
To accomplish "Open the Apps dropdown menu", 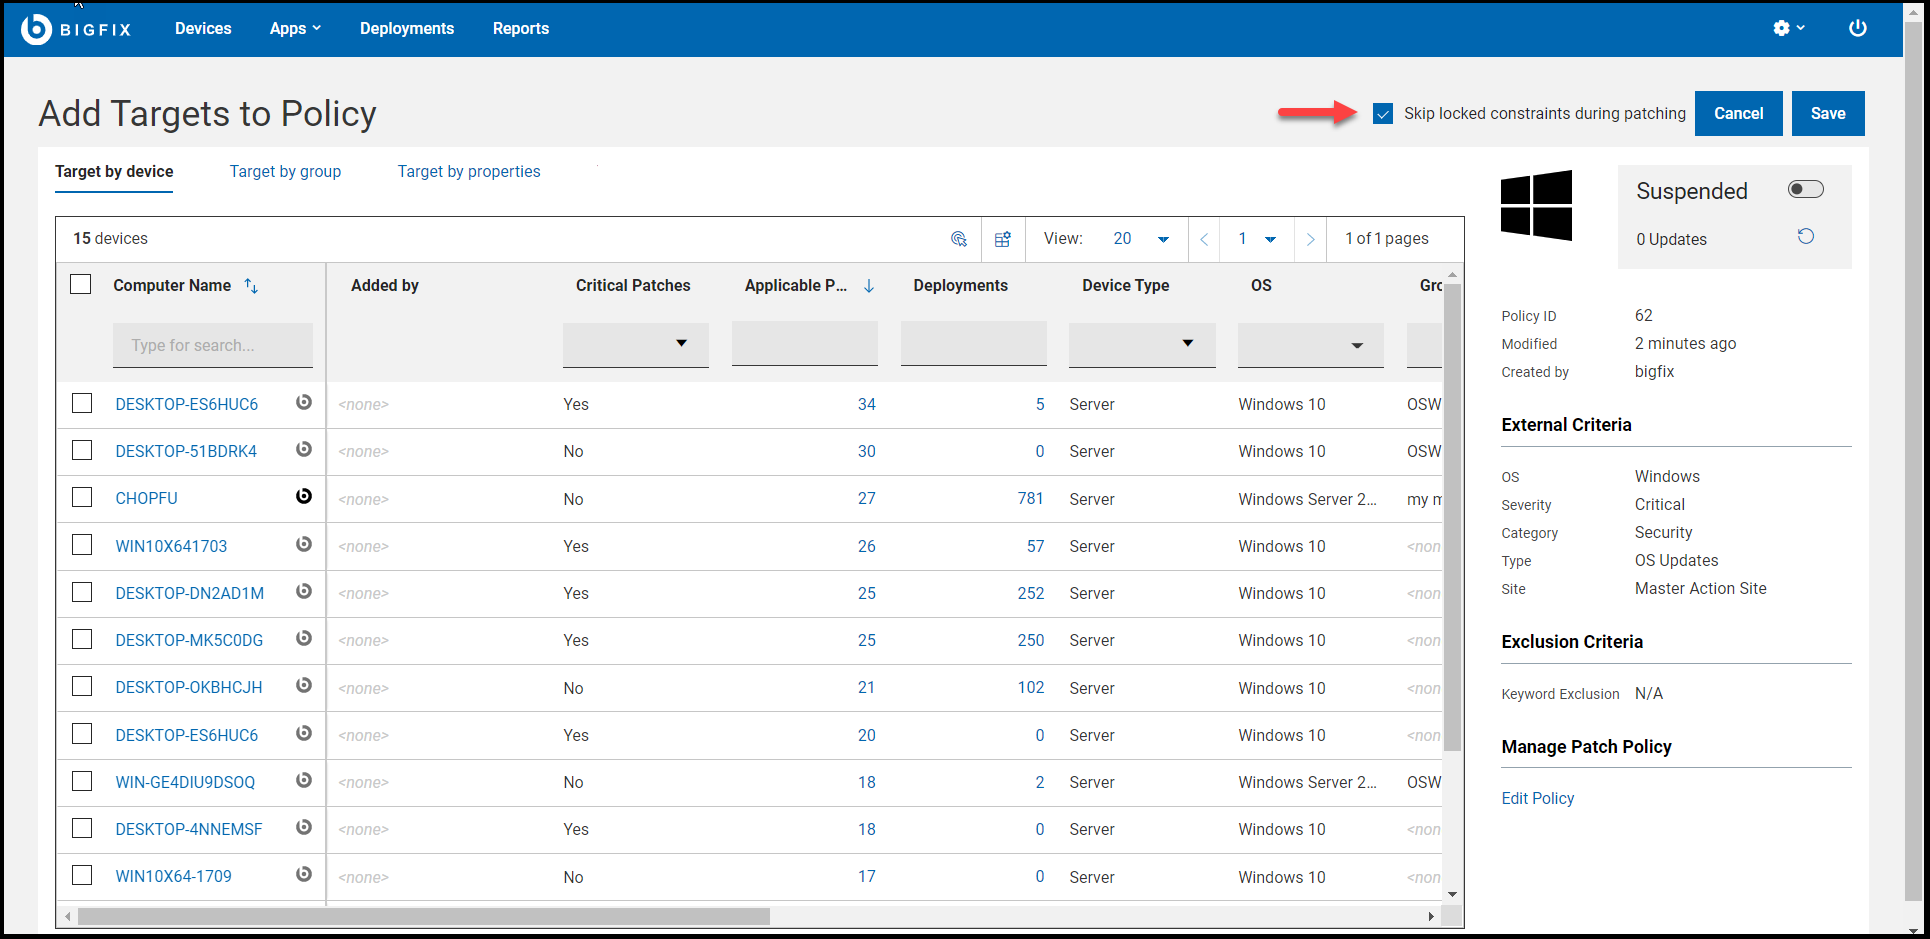I will tap(295, 29).
